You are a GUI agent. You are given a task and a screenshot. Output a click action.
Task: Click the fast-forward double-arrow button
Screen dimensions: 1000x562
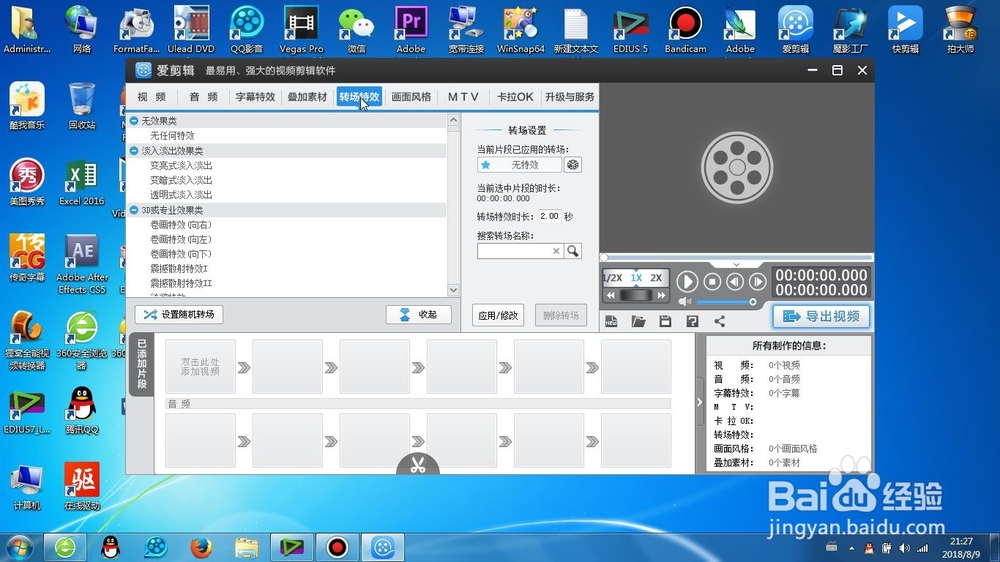pyautogui.click(x=661, y=295)
